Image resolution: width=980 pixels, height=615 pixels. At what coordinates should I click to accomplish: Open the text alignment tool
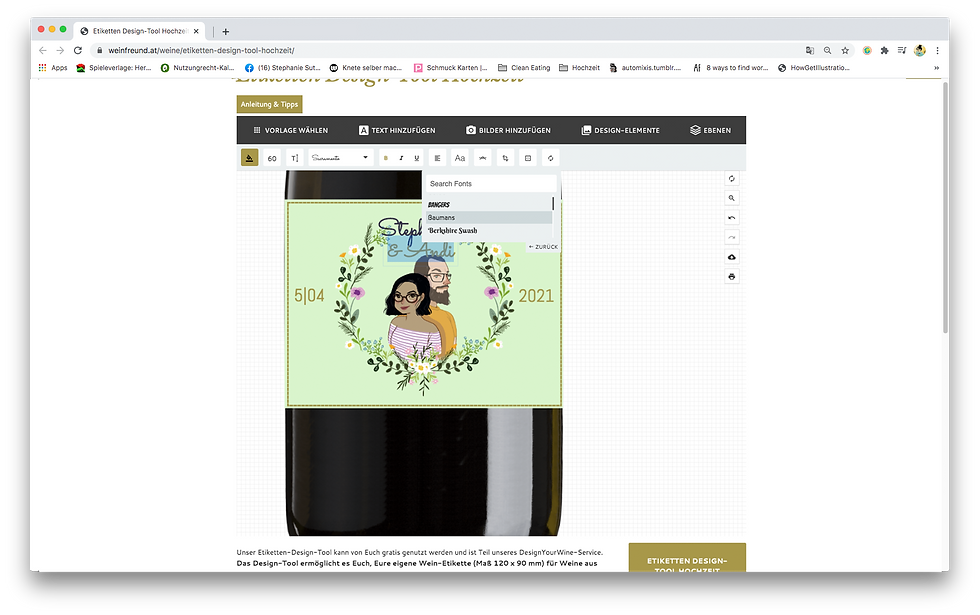(x=438, y=158)
